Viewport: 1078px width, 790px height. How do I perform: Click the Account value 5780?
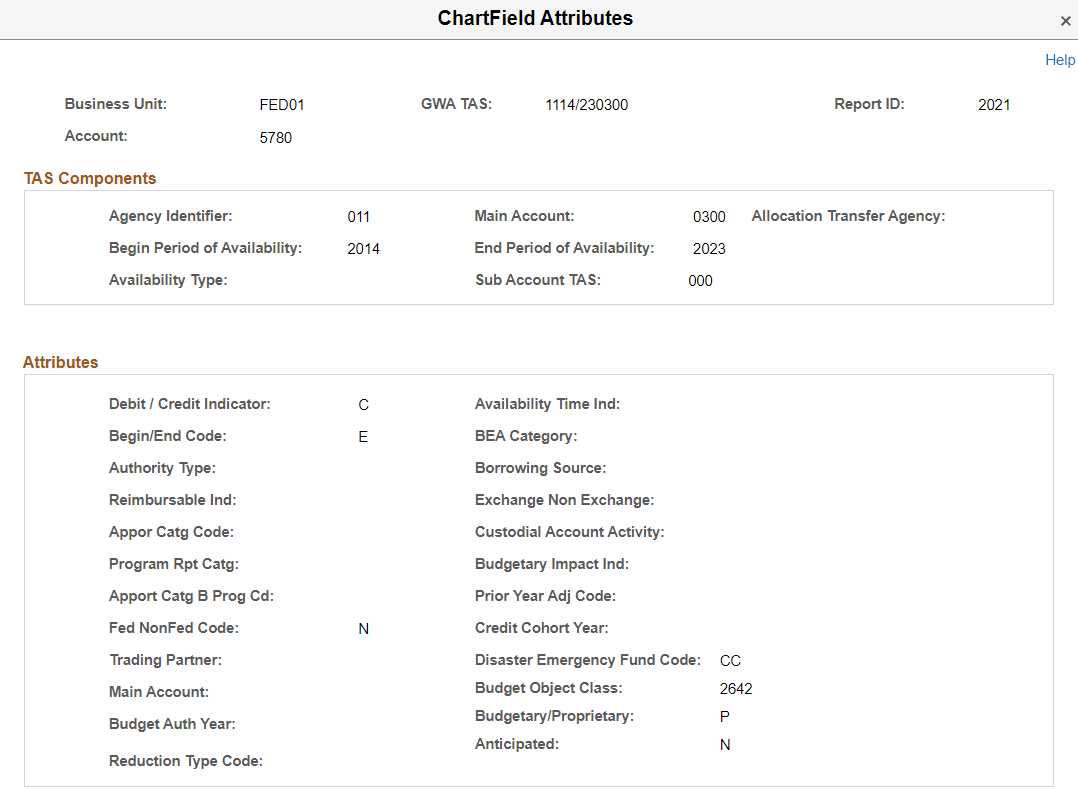pos(276,137)
